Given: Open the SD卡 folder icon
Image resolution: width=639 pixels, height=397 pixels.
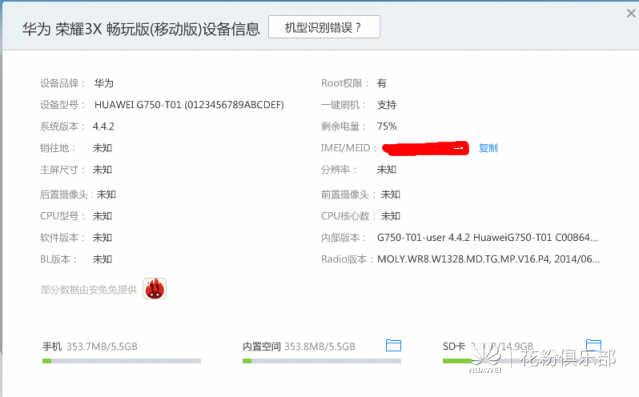Looking at the screenshot, I should 593,345.
